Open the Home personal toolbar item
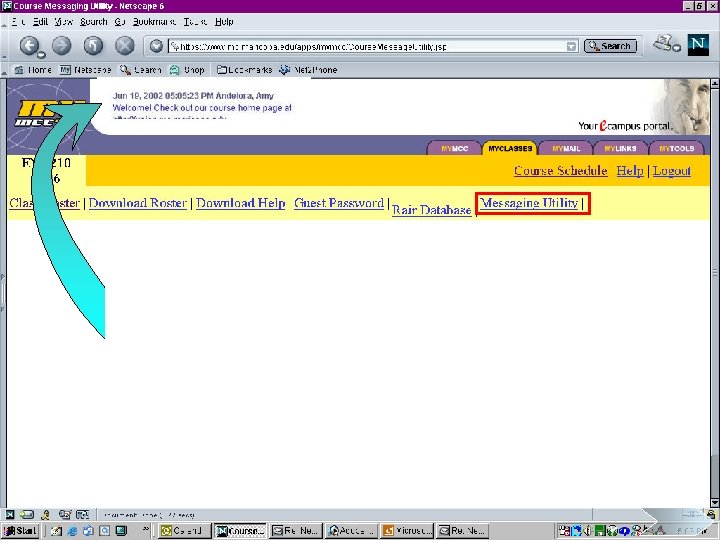Screen dimensions: 720x540 point(33,70)
